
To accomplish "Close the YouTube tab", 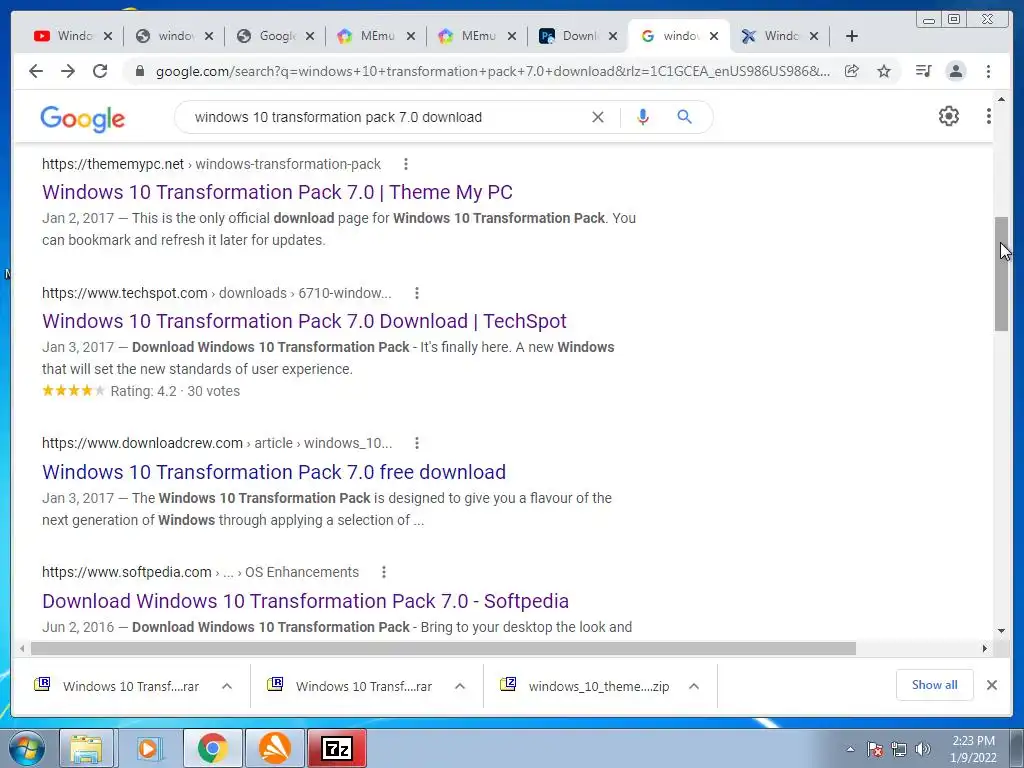I will coord(108,36).
